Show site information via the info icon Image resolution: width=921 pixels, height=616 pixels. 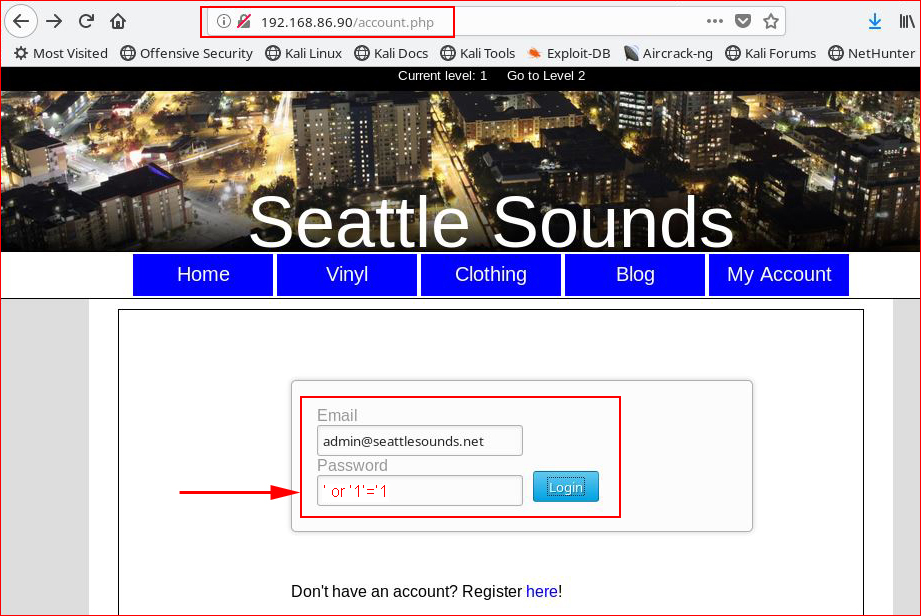coord(224,22)
